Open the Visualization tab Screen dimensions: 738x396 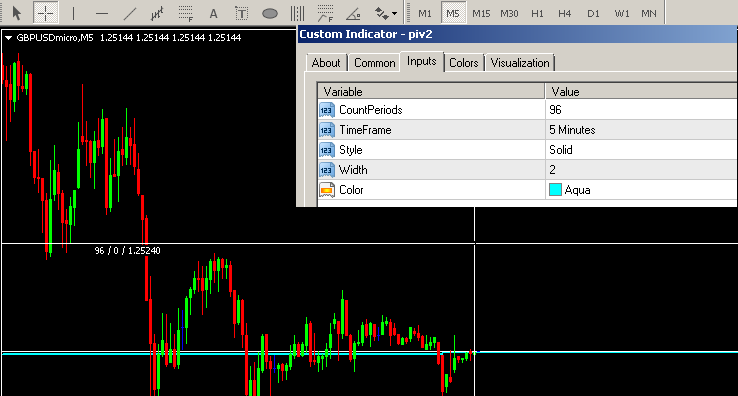pyautogui.click(x=520, y=63)
